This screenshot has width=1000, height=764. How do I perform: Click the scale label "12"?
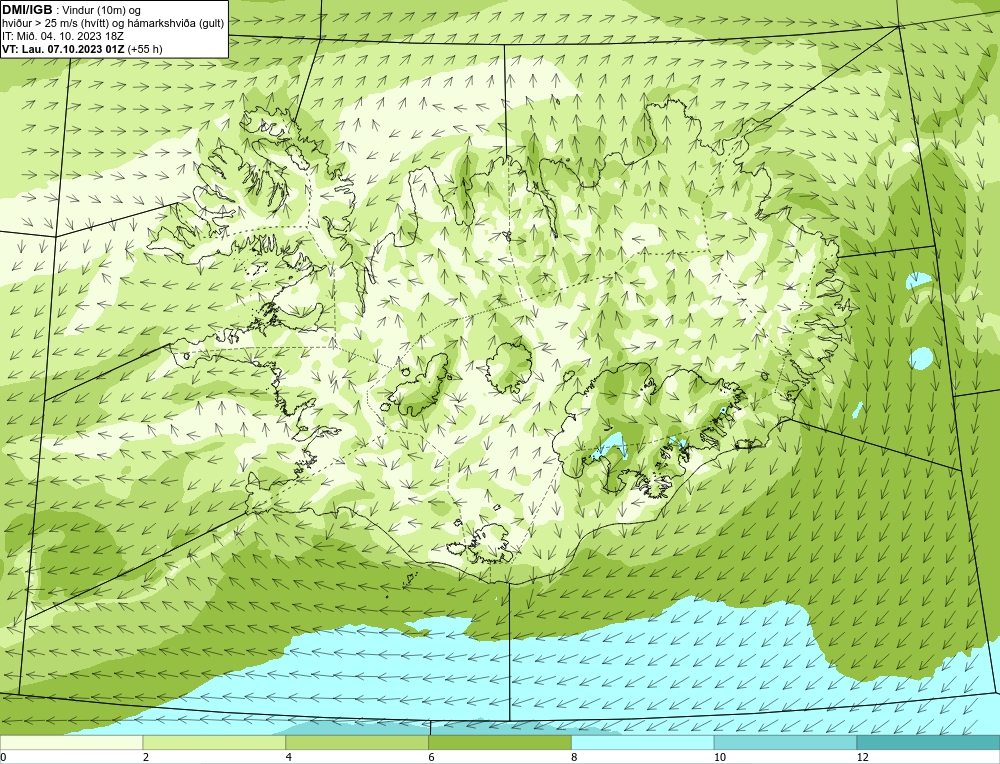(x=863, y=757)
